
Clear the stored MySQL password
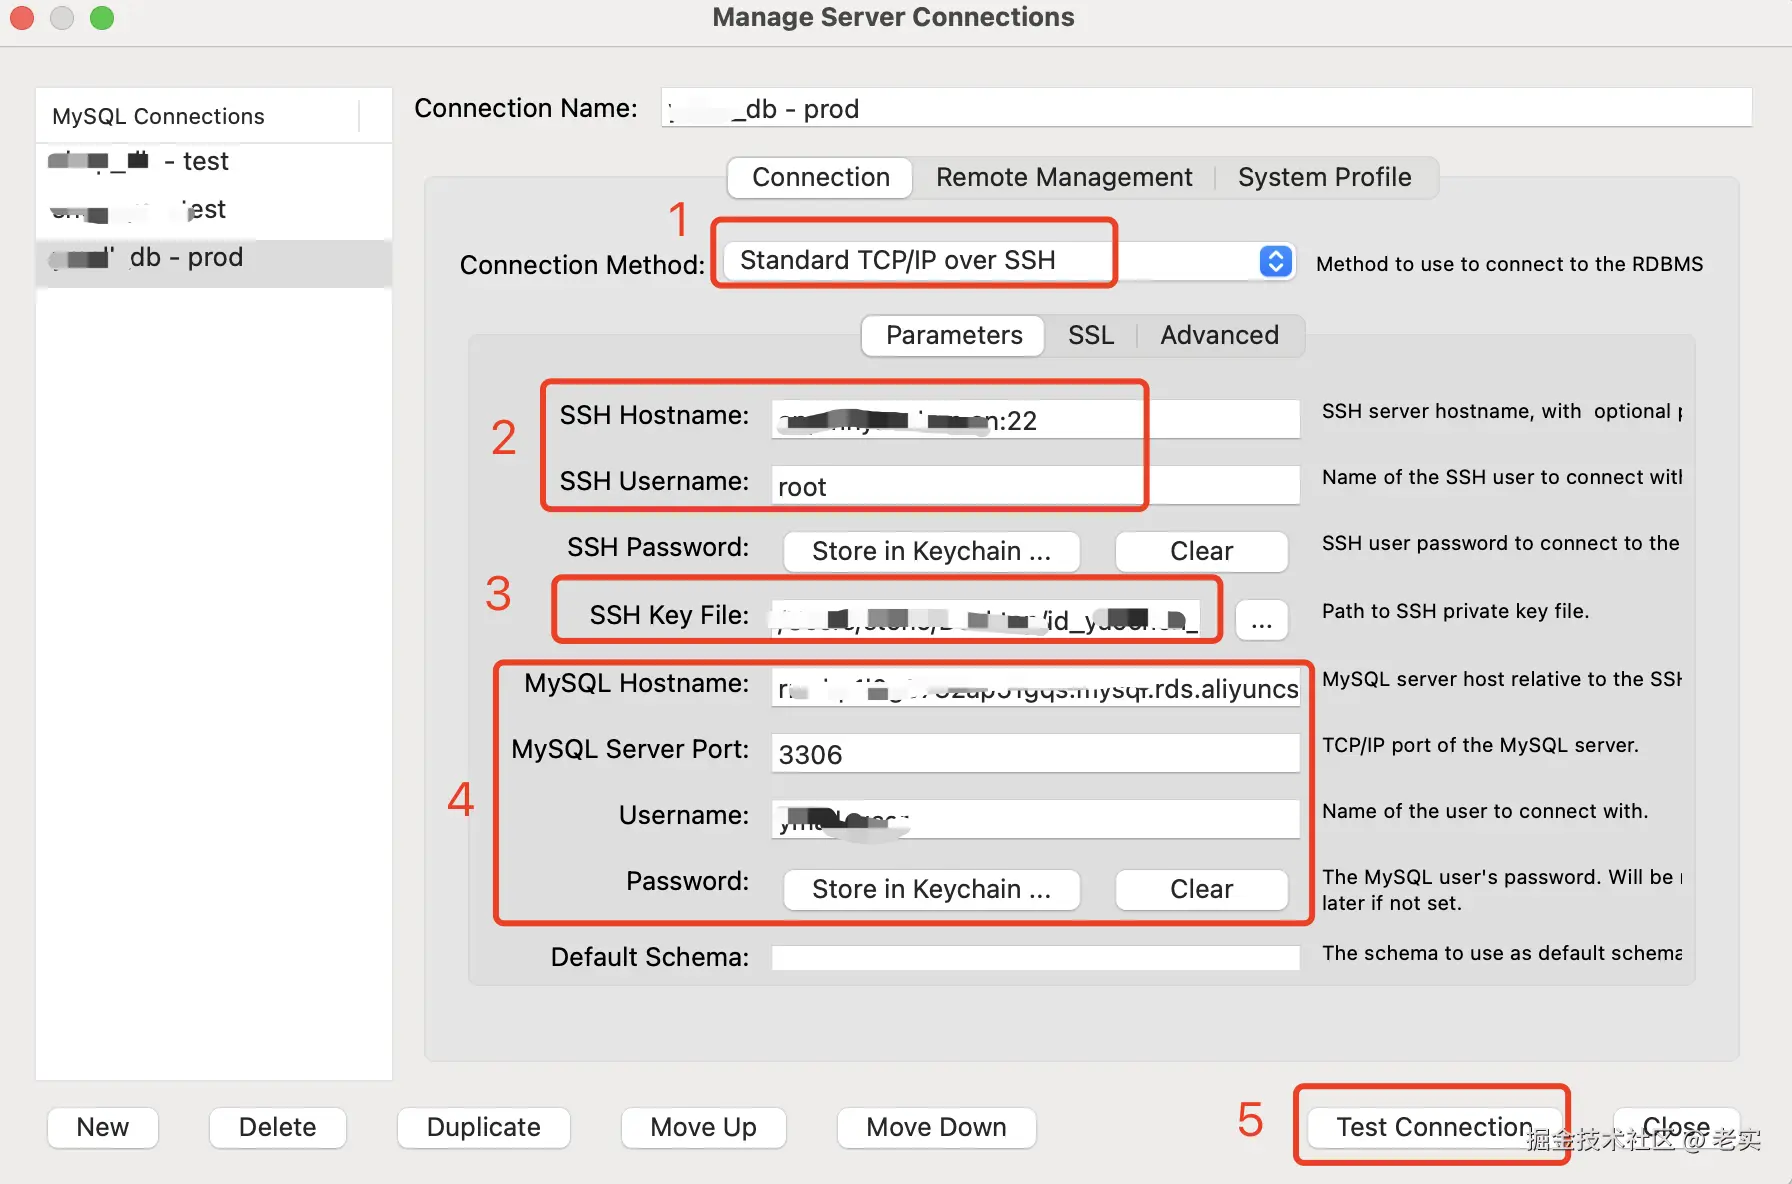(x=1201, y=889)
